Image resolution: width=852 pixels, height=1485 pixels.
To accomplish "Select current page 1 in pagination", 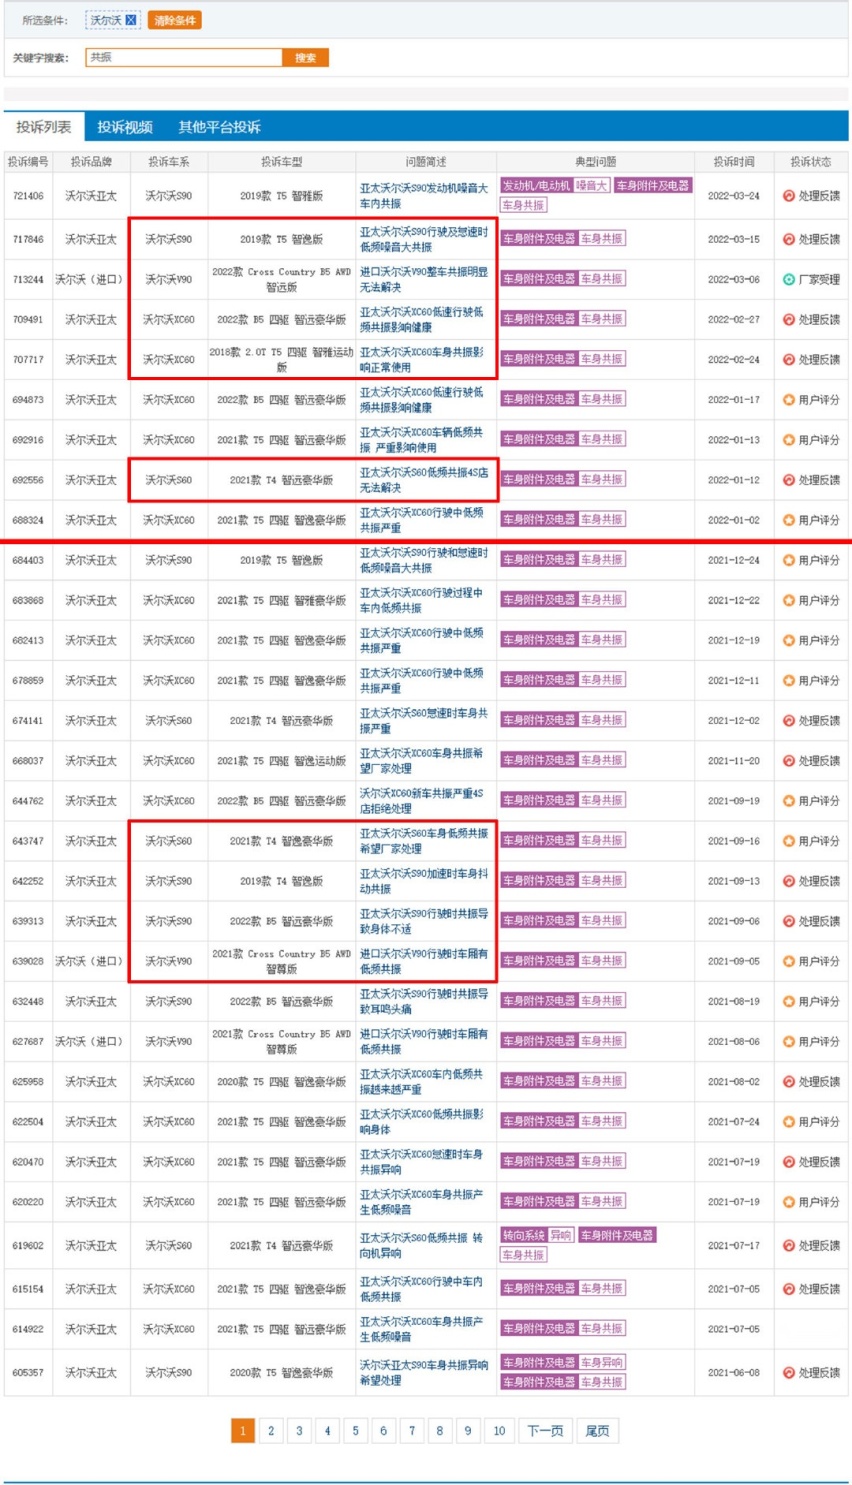I will coord(242,1431).
